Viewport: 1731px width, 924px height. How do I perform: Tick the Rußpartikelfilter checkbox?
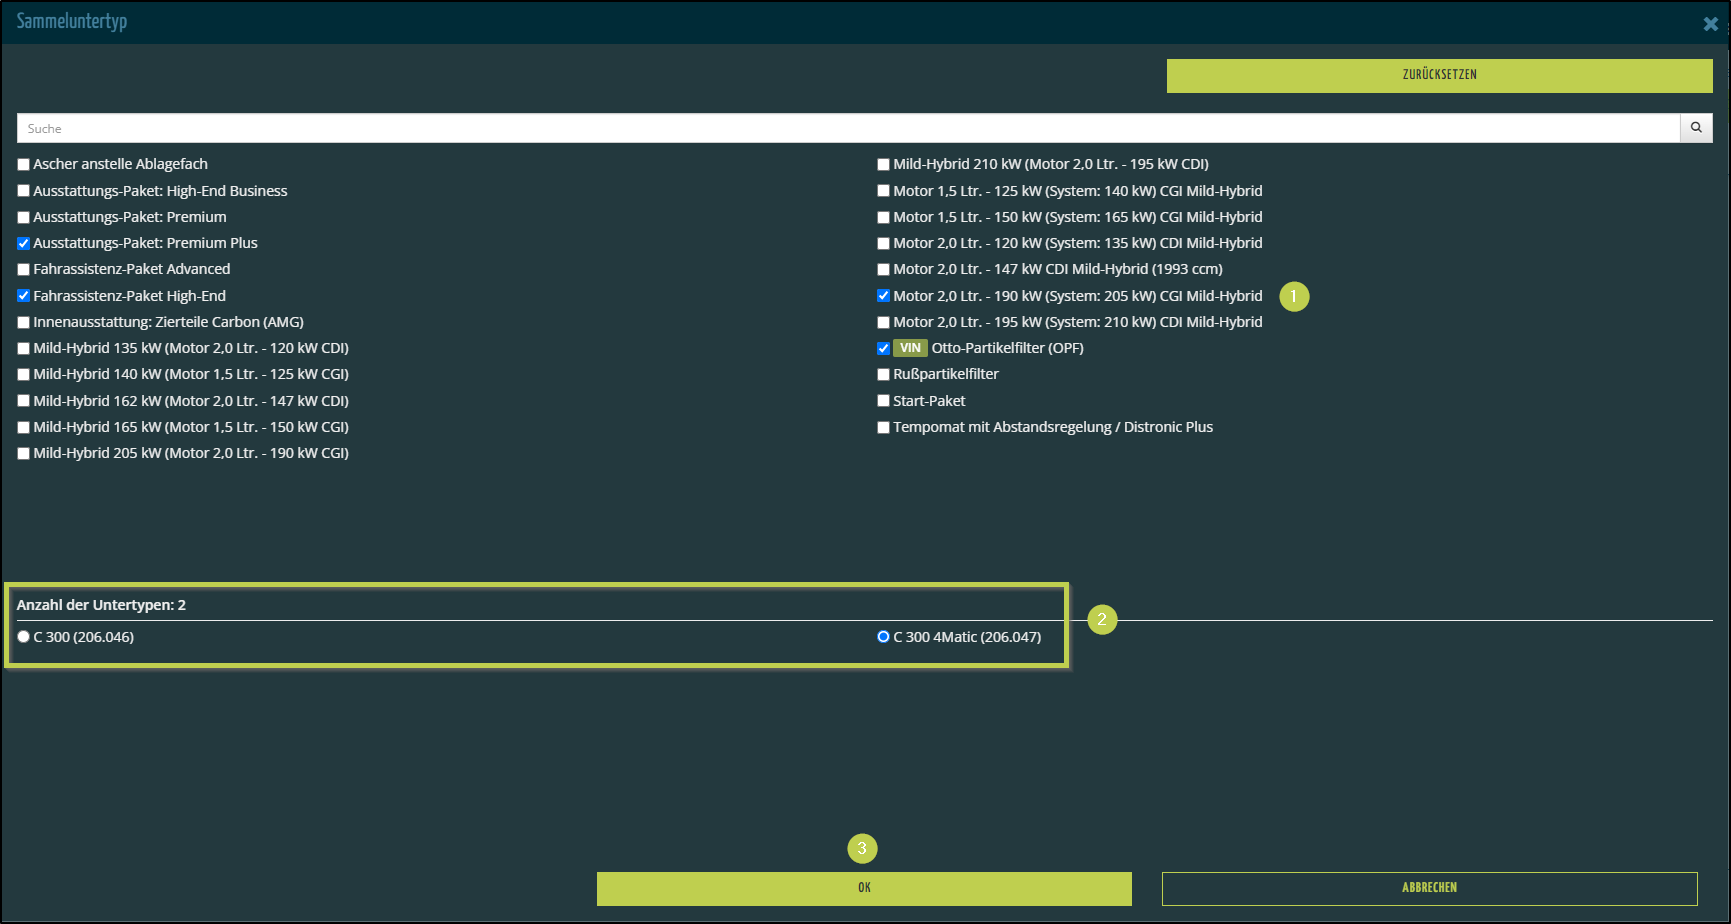[884, 375]
